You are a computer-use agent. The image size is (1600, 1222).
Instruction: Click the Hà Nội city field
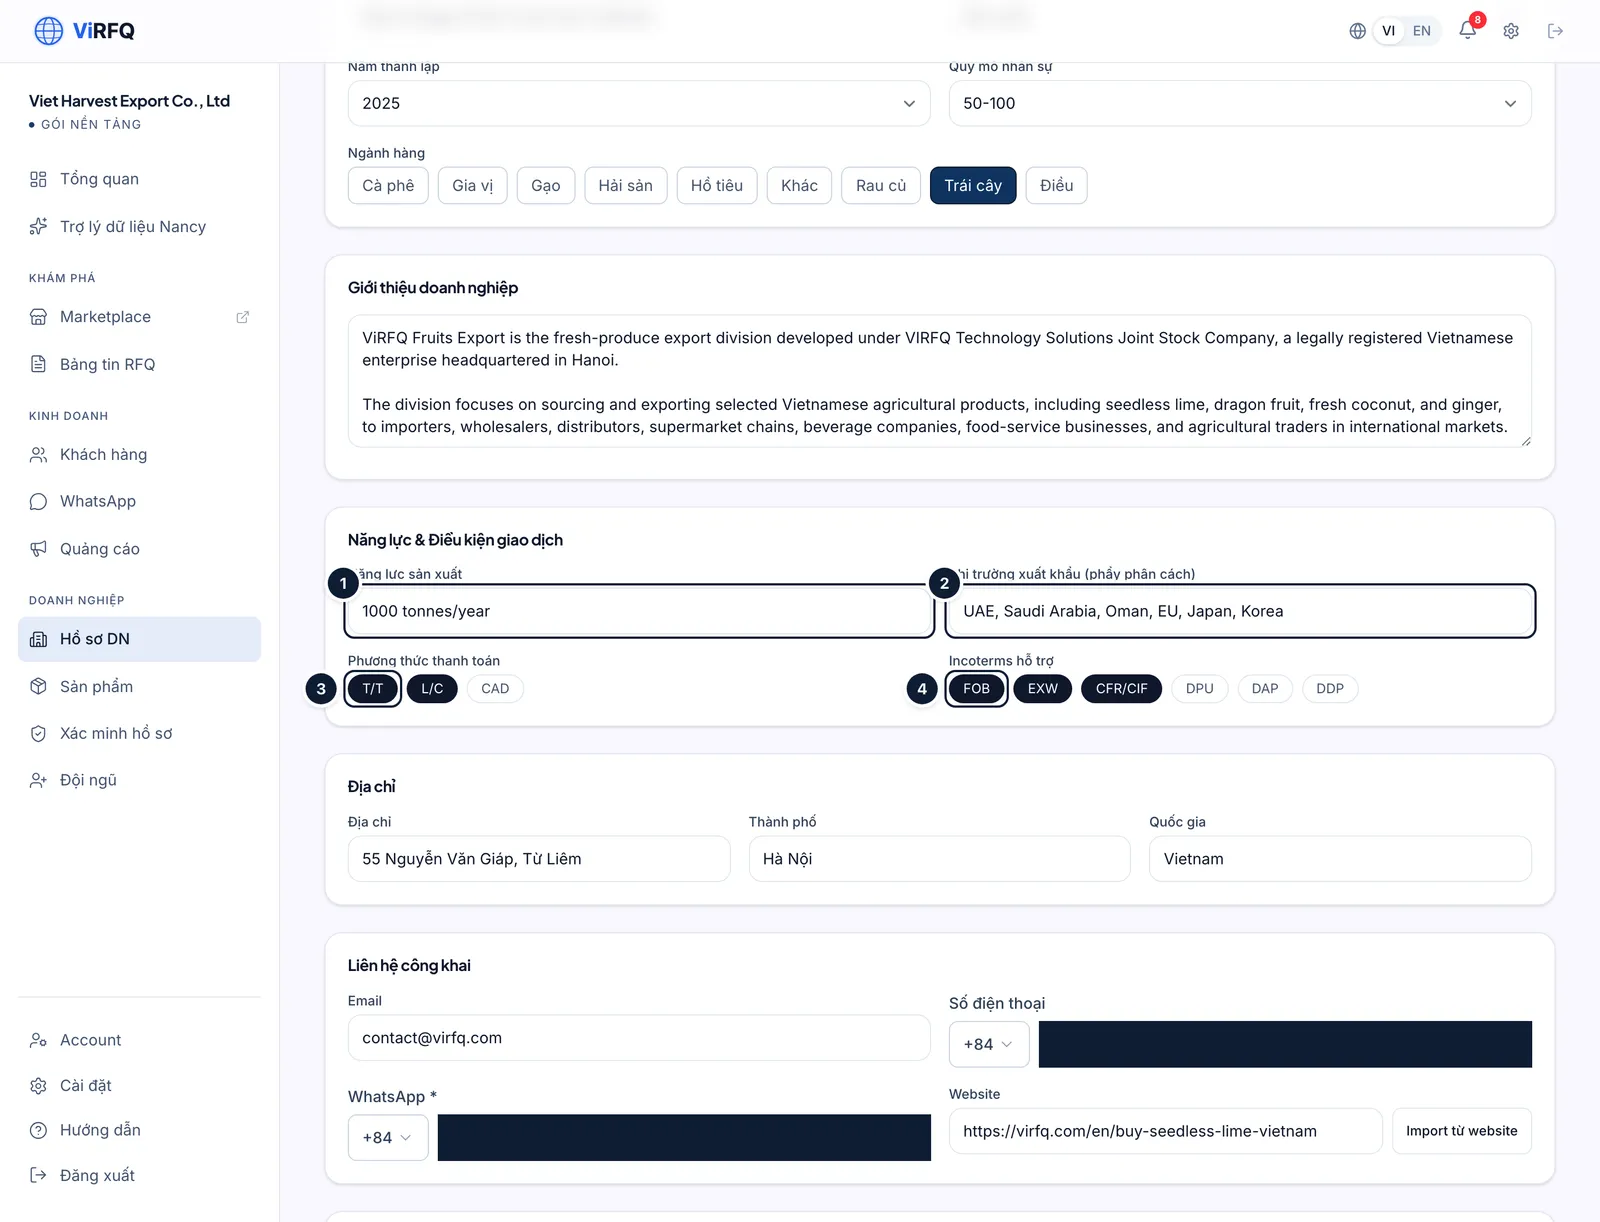[x=940, y=859]
